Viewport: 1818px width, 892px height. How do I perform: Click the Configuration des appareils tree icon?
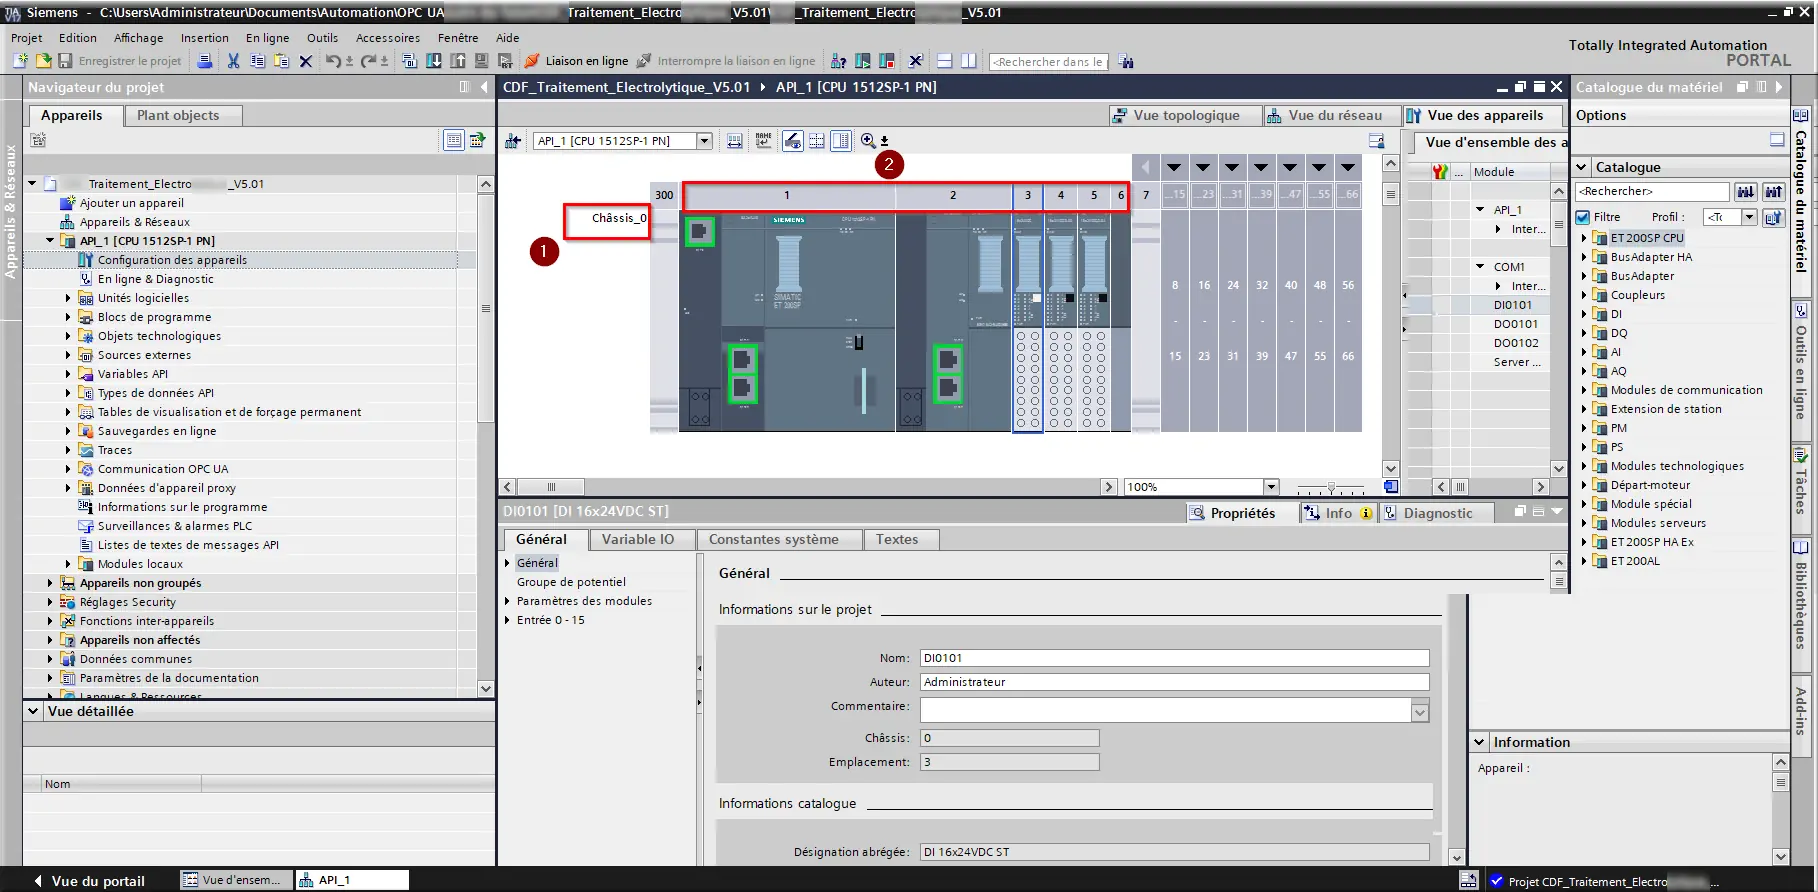pos(86,260)
